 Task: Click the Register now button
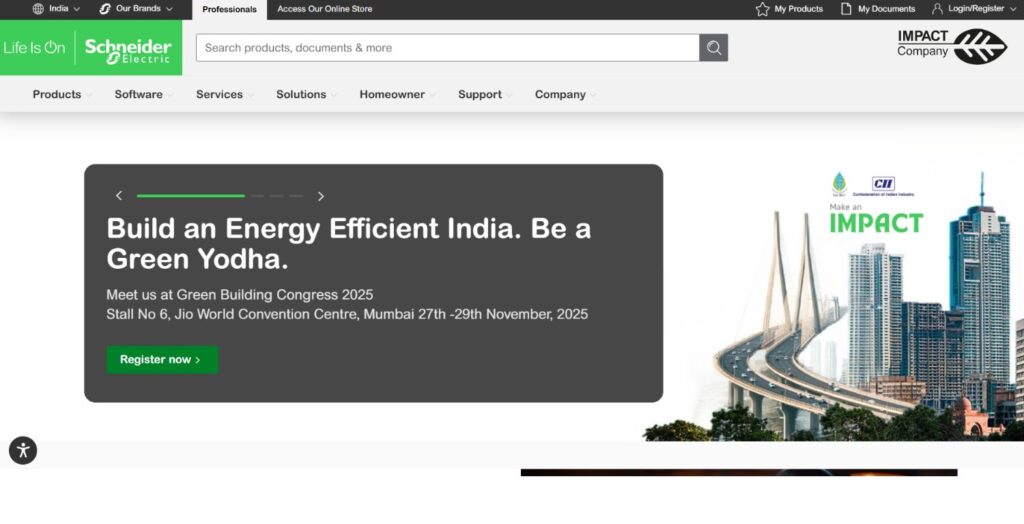pos(162,360)
